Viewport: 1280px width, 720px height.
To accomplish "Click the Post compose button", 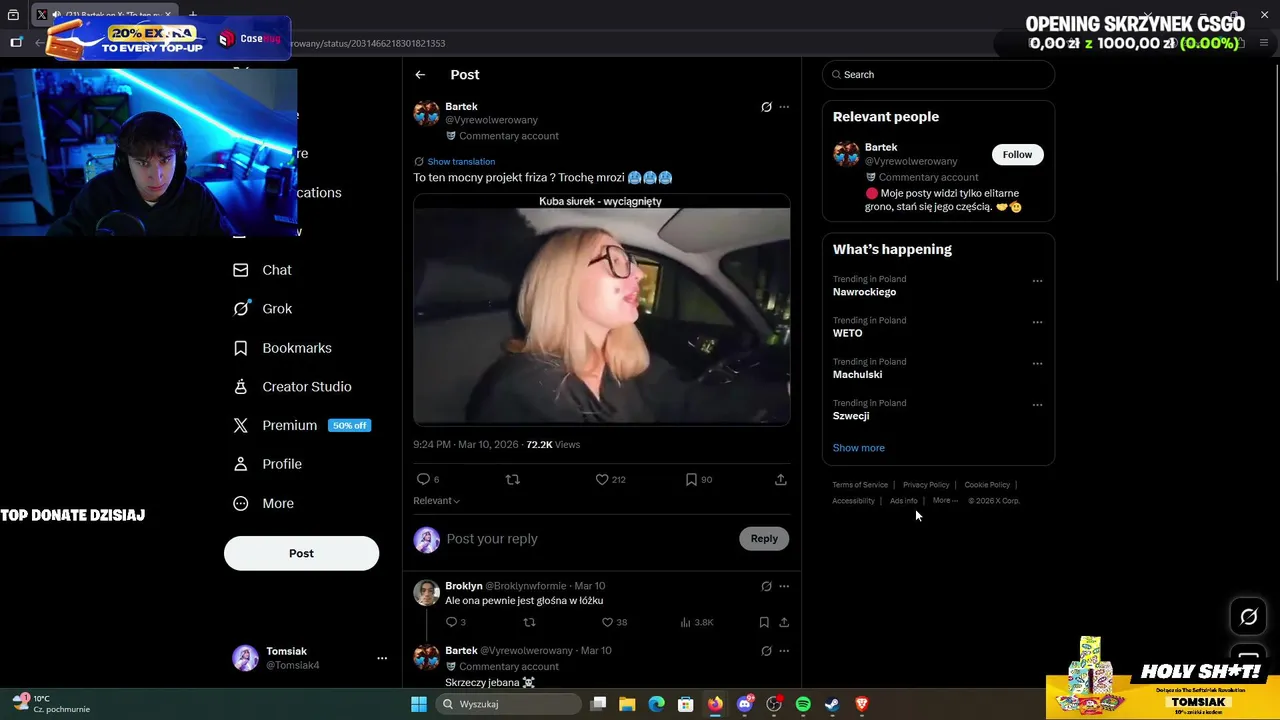I will click(301, 553).
